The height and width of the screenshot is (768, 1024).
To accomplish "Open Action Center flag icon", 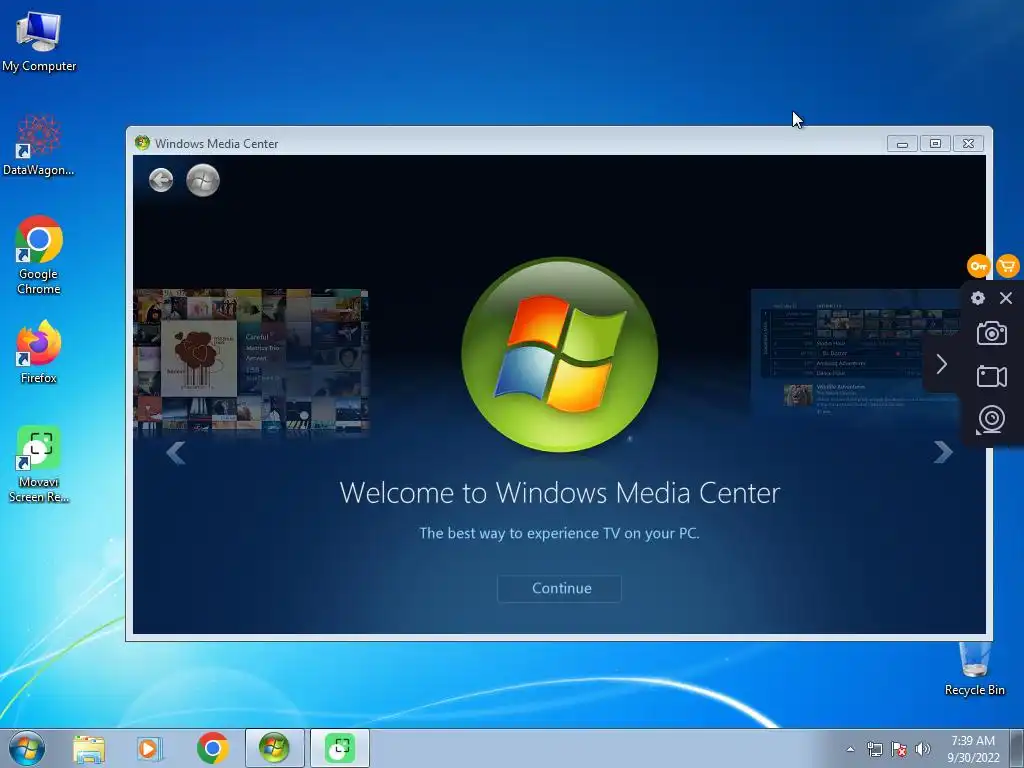I will [x=899, y=749].
